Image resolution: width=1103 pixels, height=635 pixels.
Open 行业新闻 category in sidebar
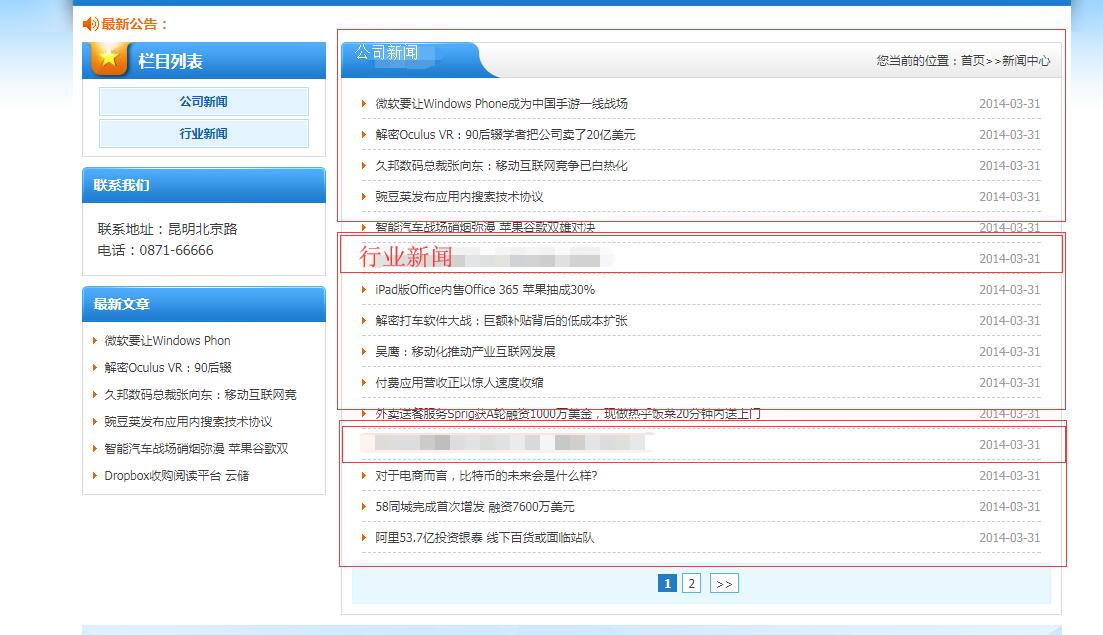(203, 134)
